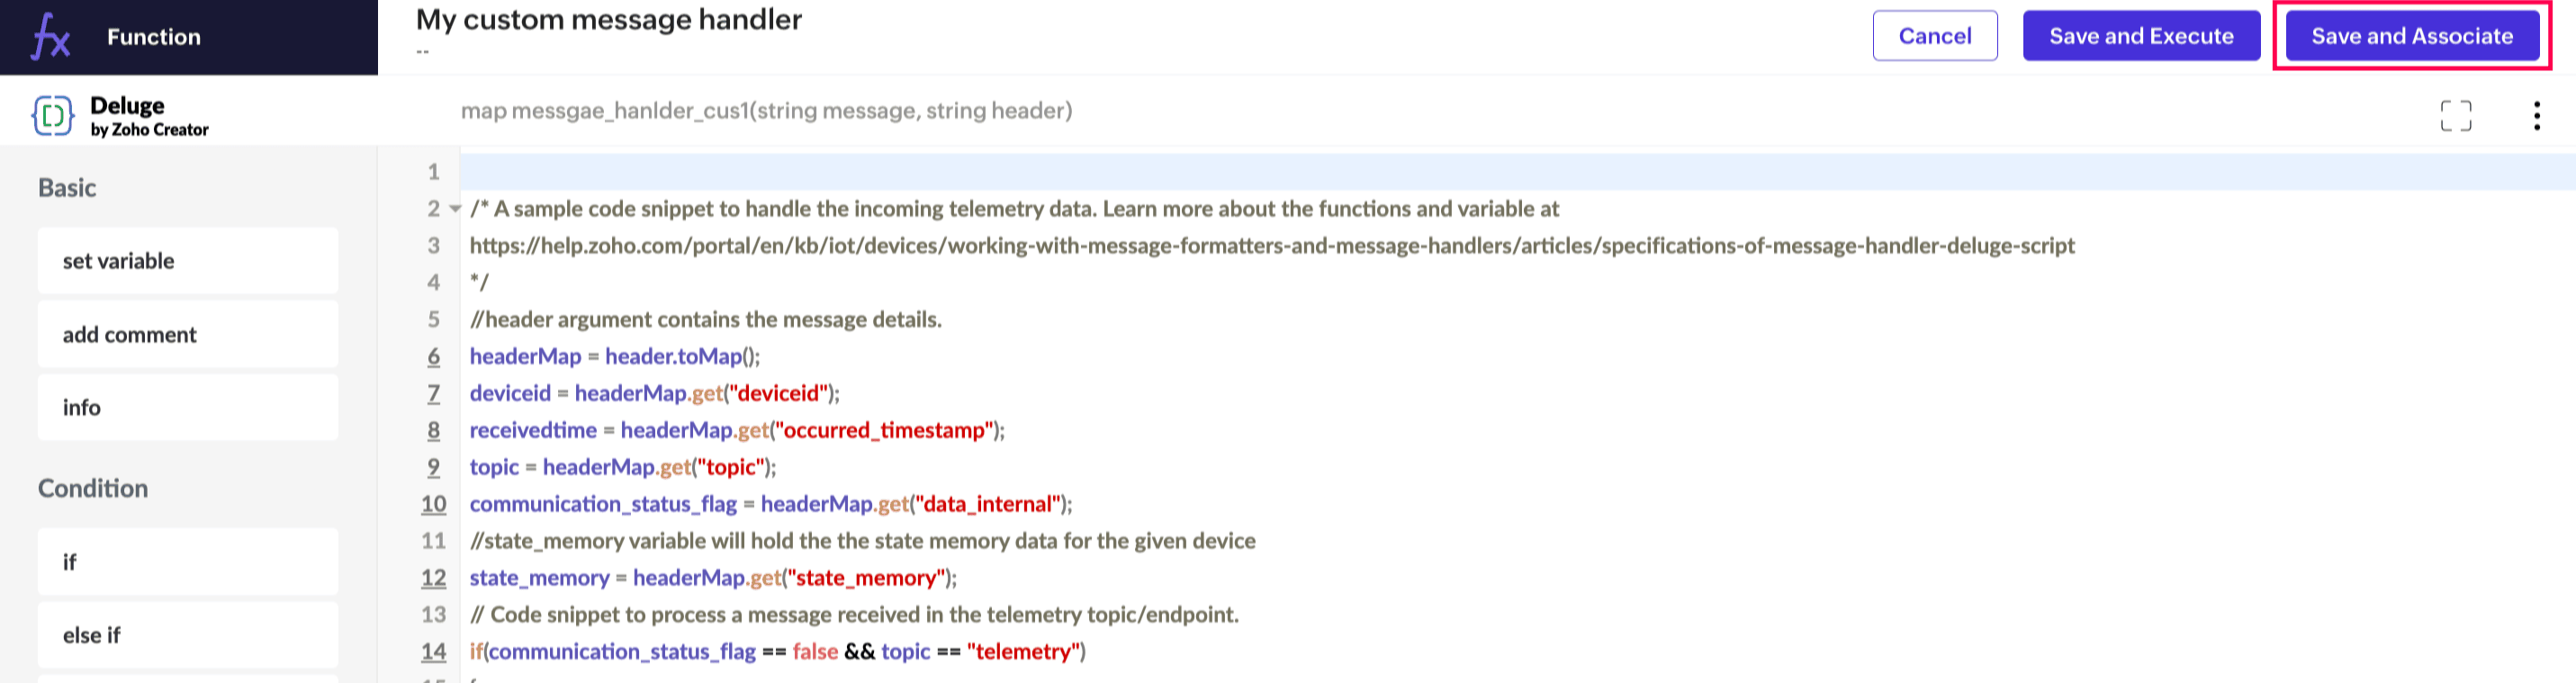Click the state_memory assignment line
The width and height of the screenshot is (2576, 683).
tap(712, 578)
